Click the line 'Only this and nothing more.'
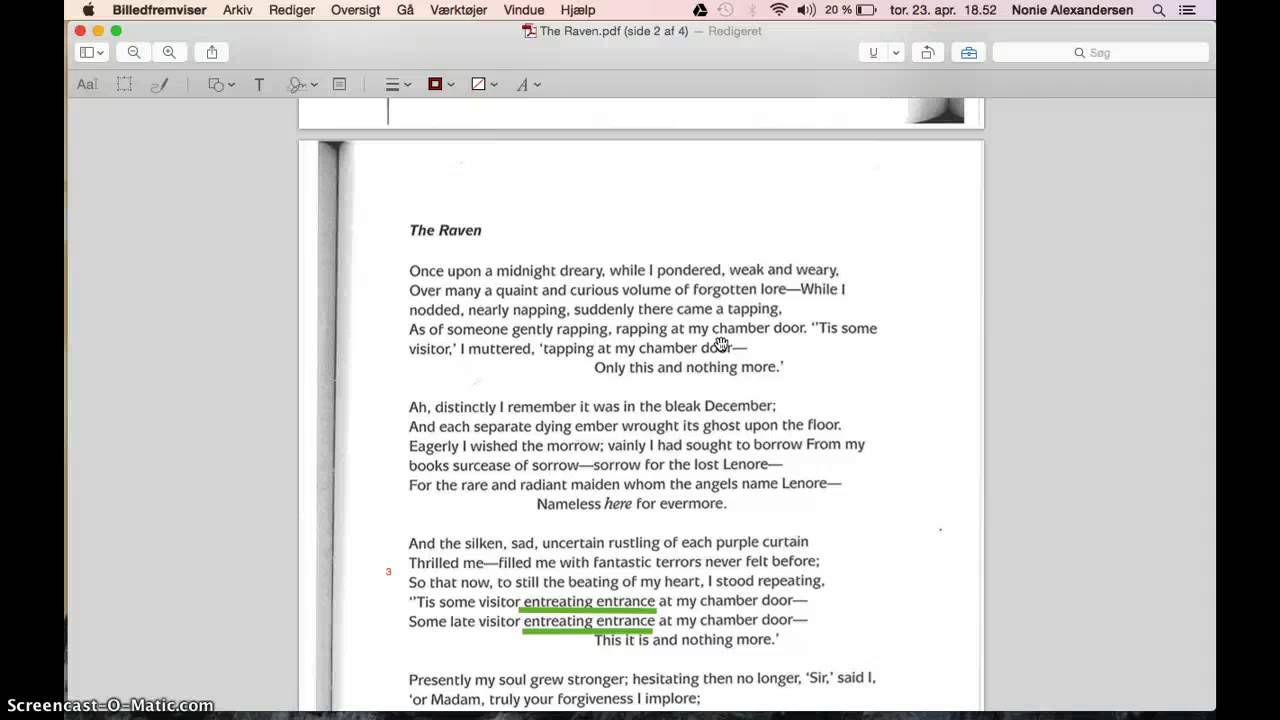 click(689, 367)
